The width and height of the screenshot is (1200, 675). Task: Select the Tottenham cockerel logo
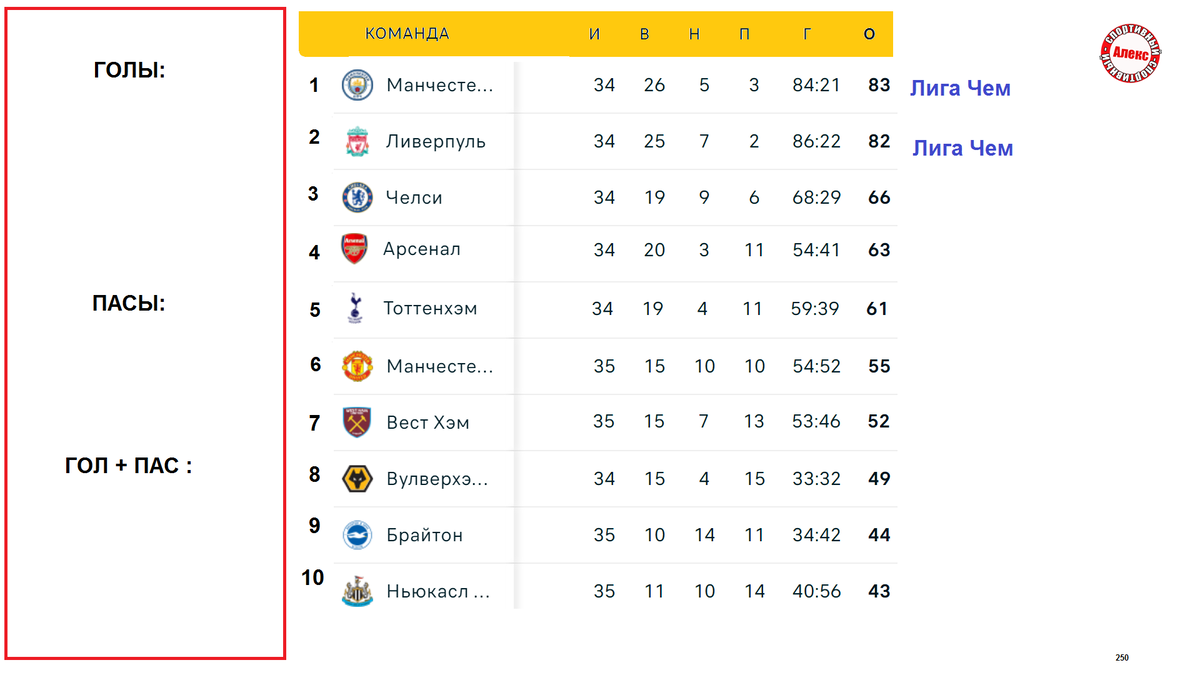pyautogui.click(x=355, y=308)
